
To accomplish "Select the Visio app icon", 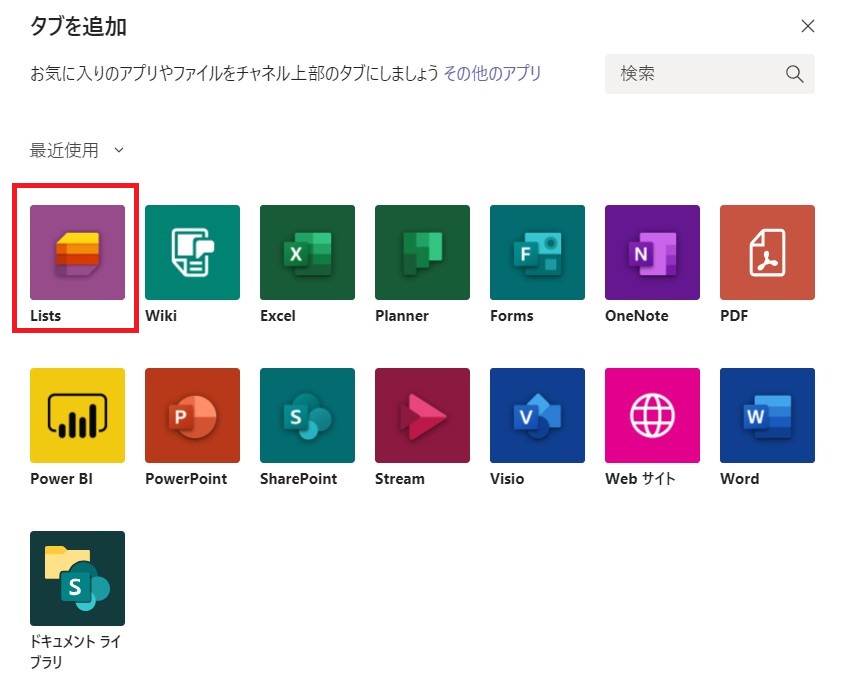I will coord(537,416).
